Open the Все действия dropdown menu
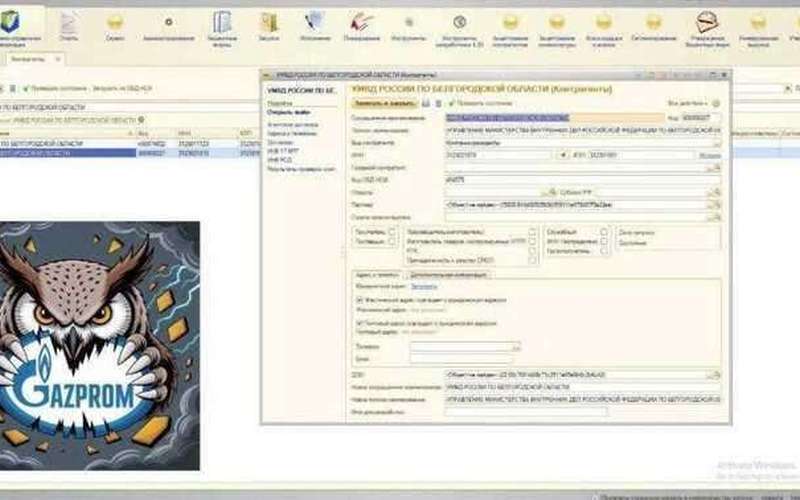The height and width of the screenshot is (500, 800). (688, 103)
